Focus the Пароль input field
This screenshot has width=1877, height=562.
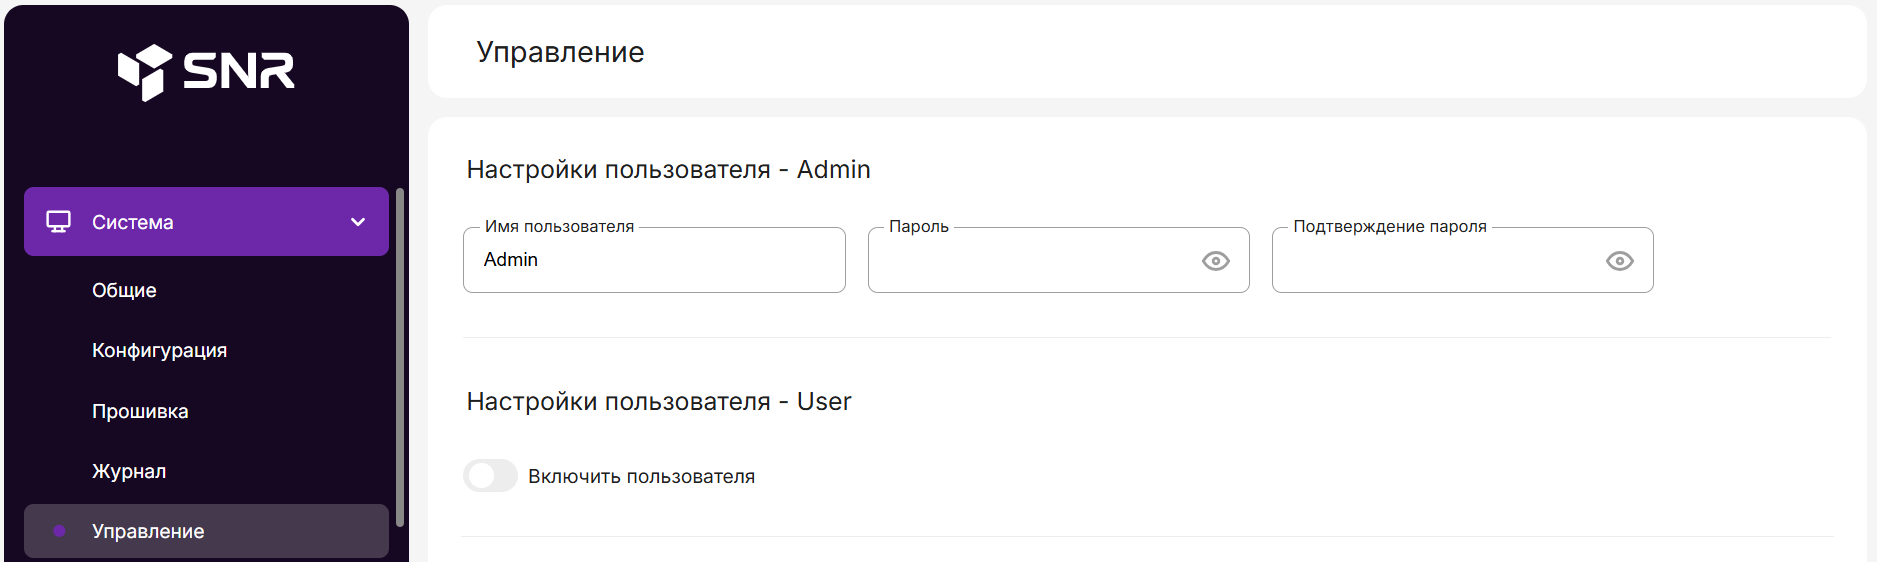coord(1030,260)
